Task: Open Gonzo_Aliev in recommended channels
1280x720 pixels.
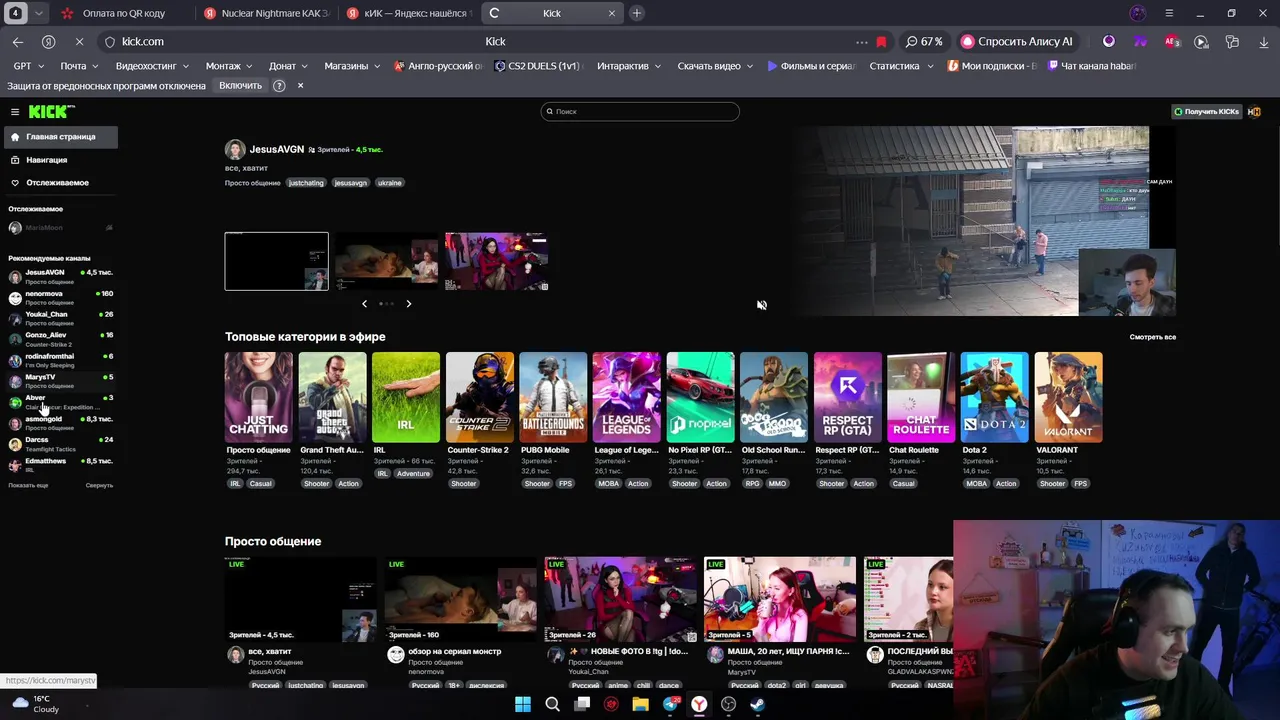Action: click(x=60, y=340)
